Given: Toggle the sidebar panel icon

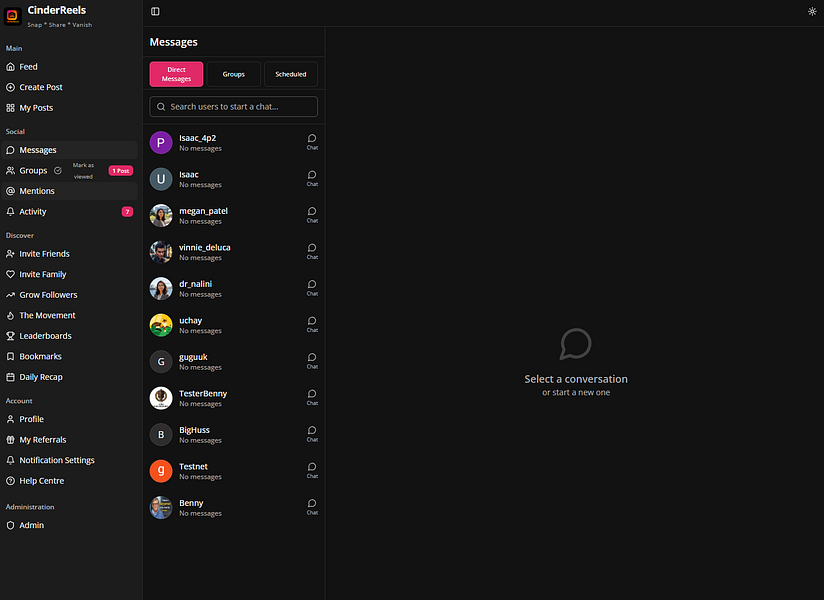Looking at the screenshot, I should pos(155,12).
